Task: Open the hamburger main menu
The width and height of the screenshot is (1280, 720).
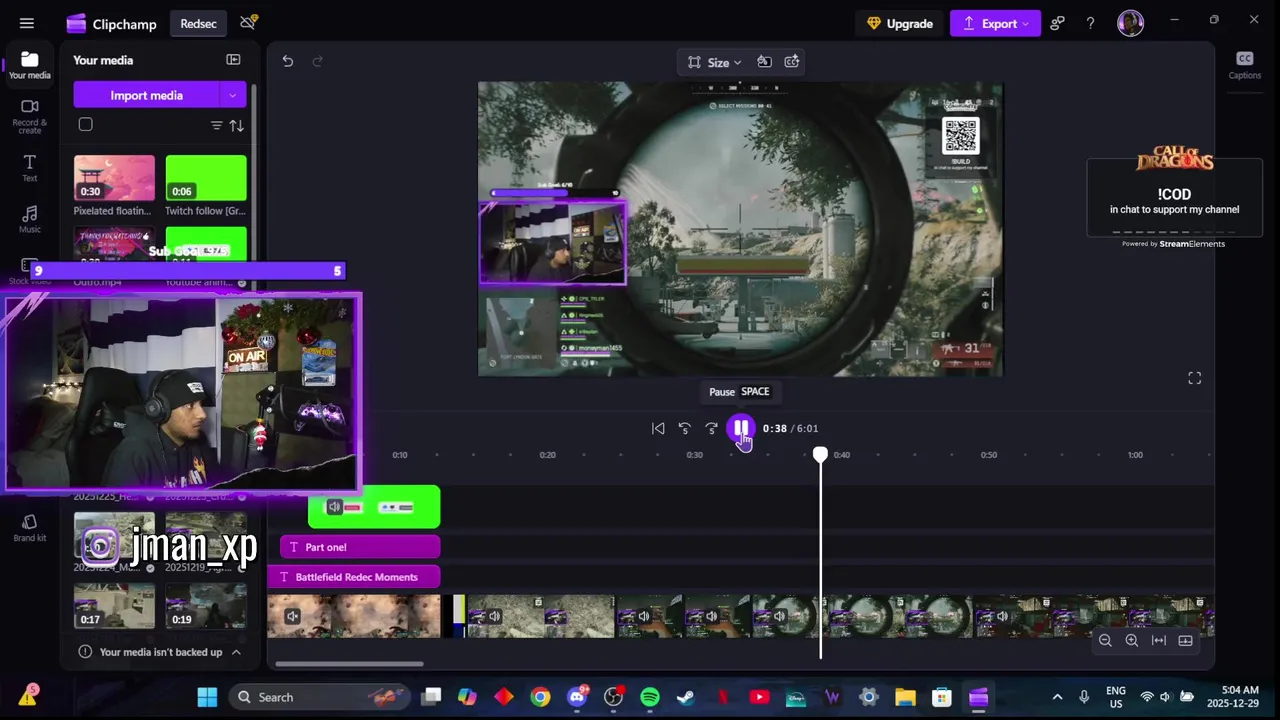Action: 27,23
